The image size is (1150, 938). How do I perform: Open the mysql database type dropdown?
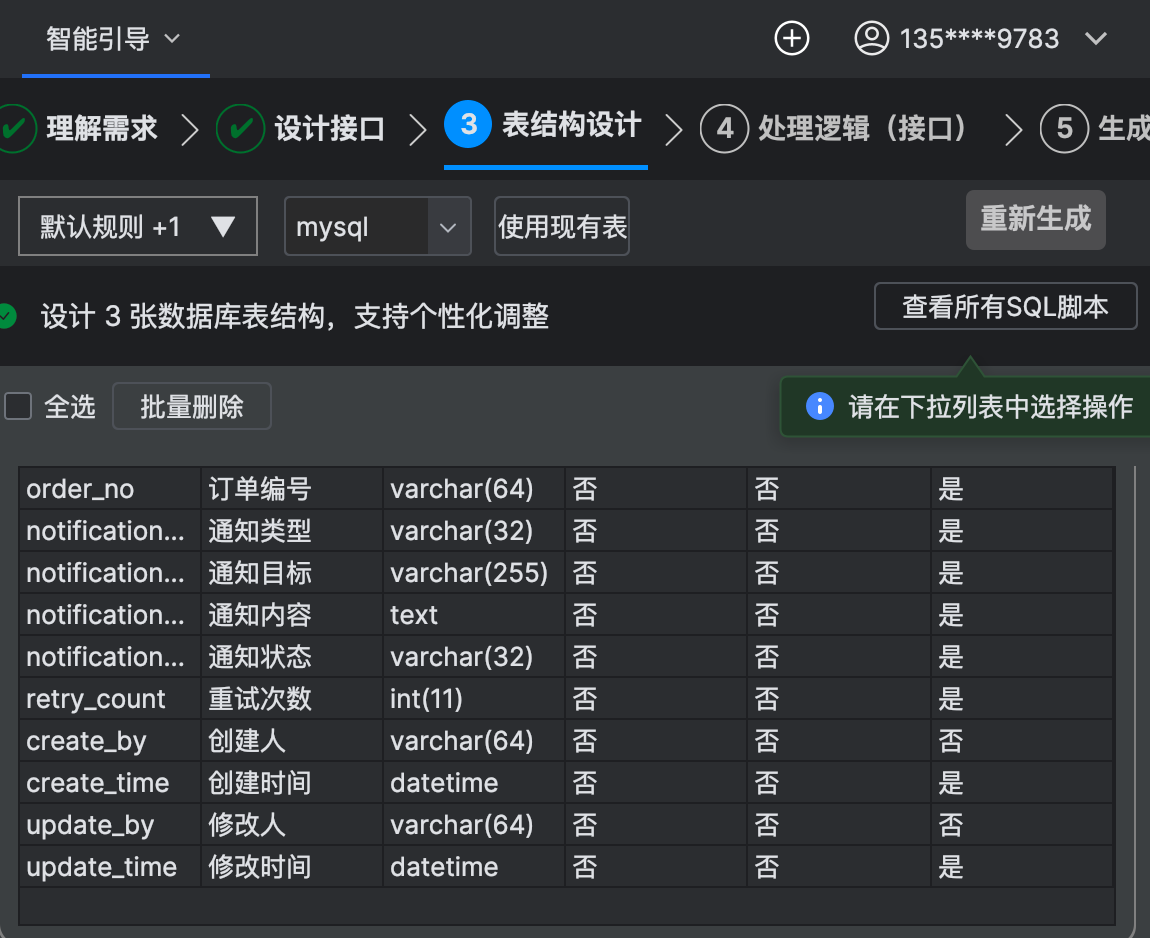[378, 226]
